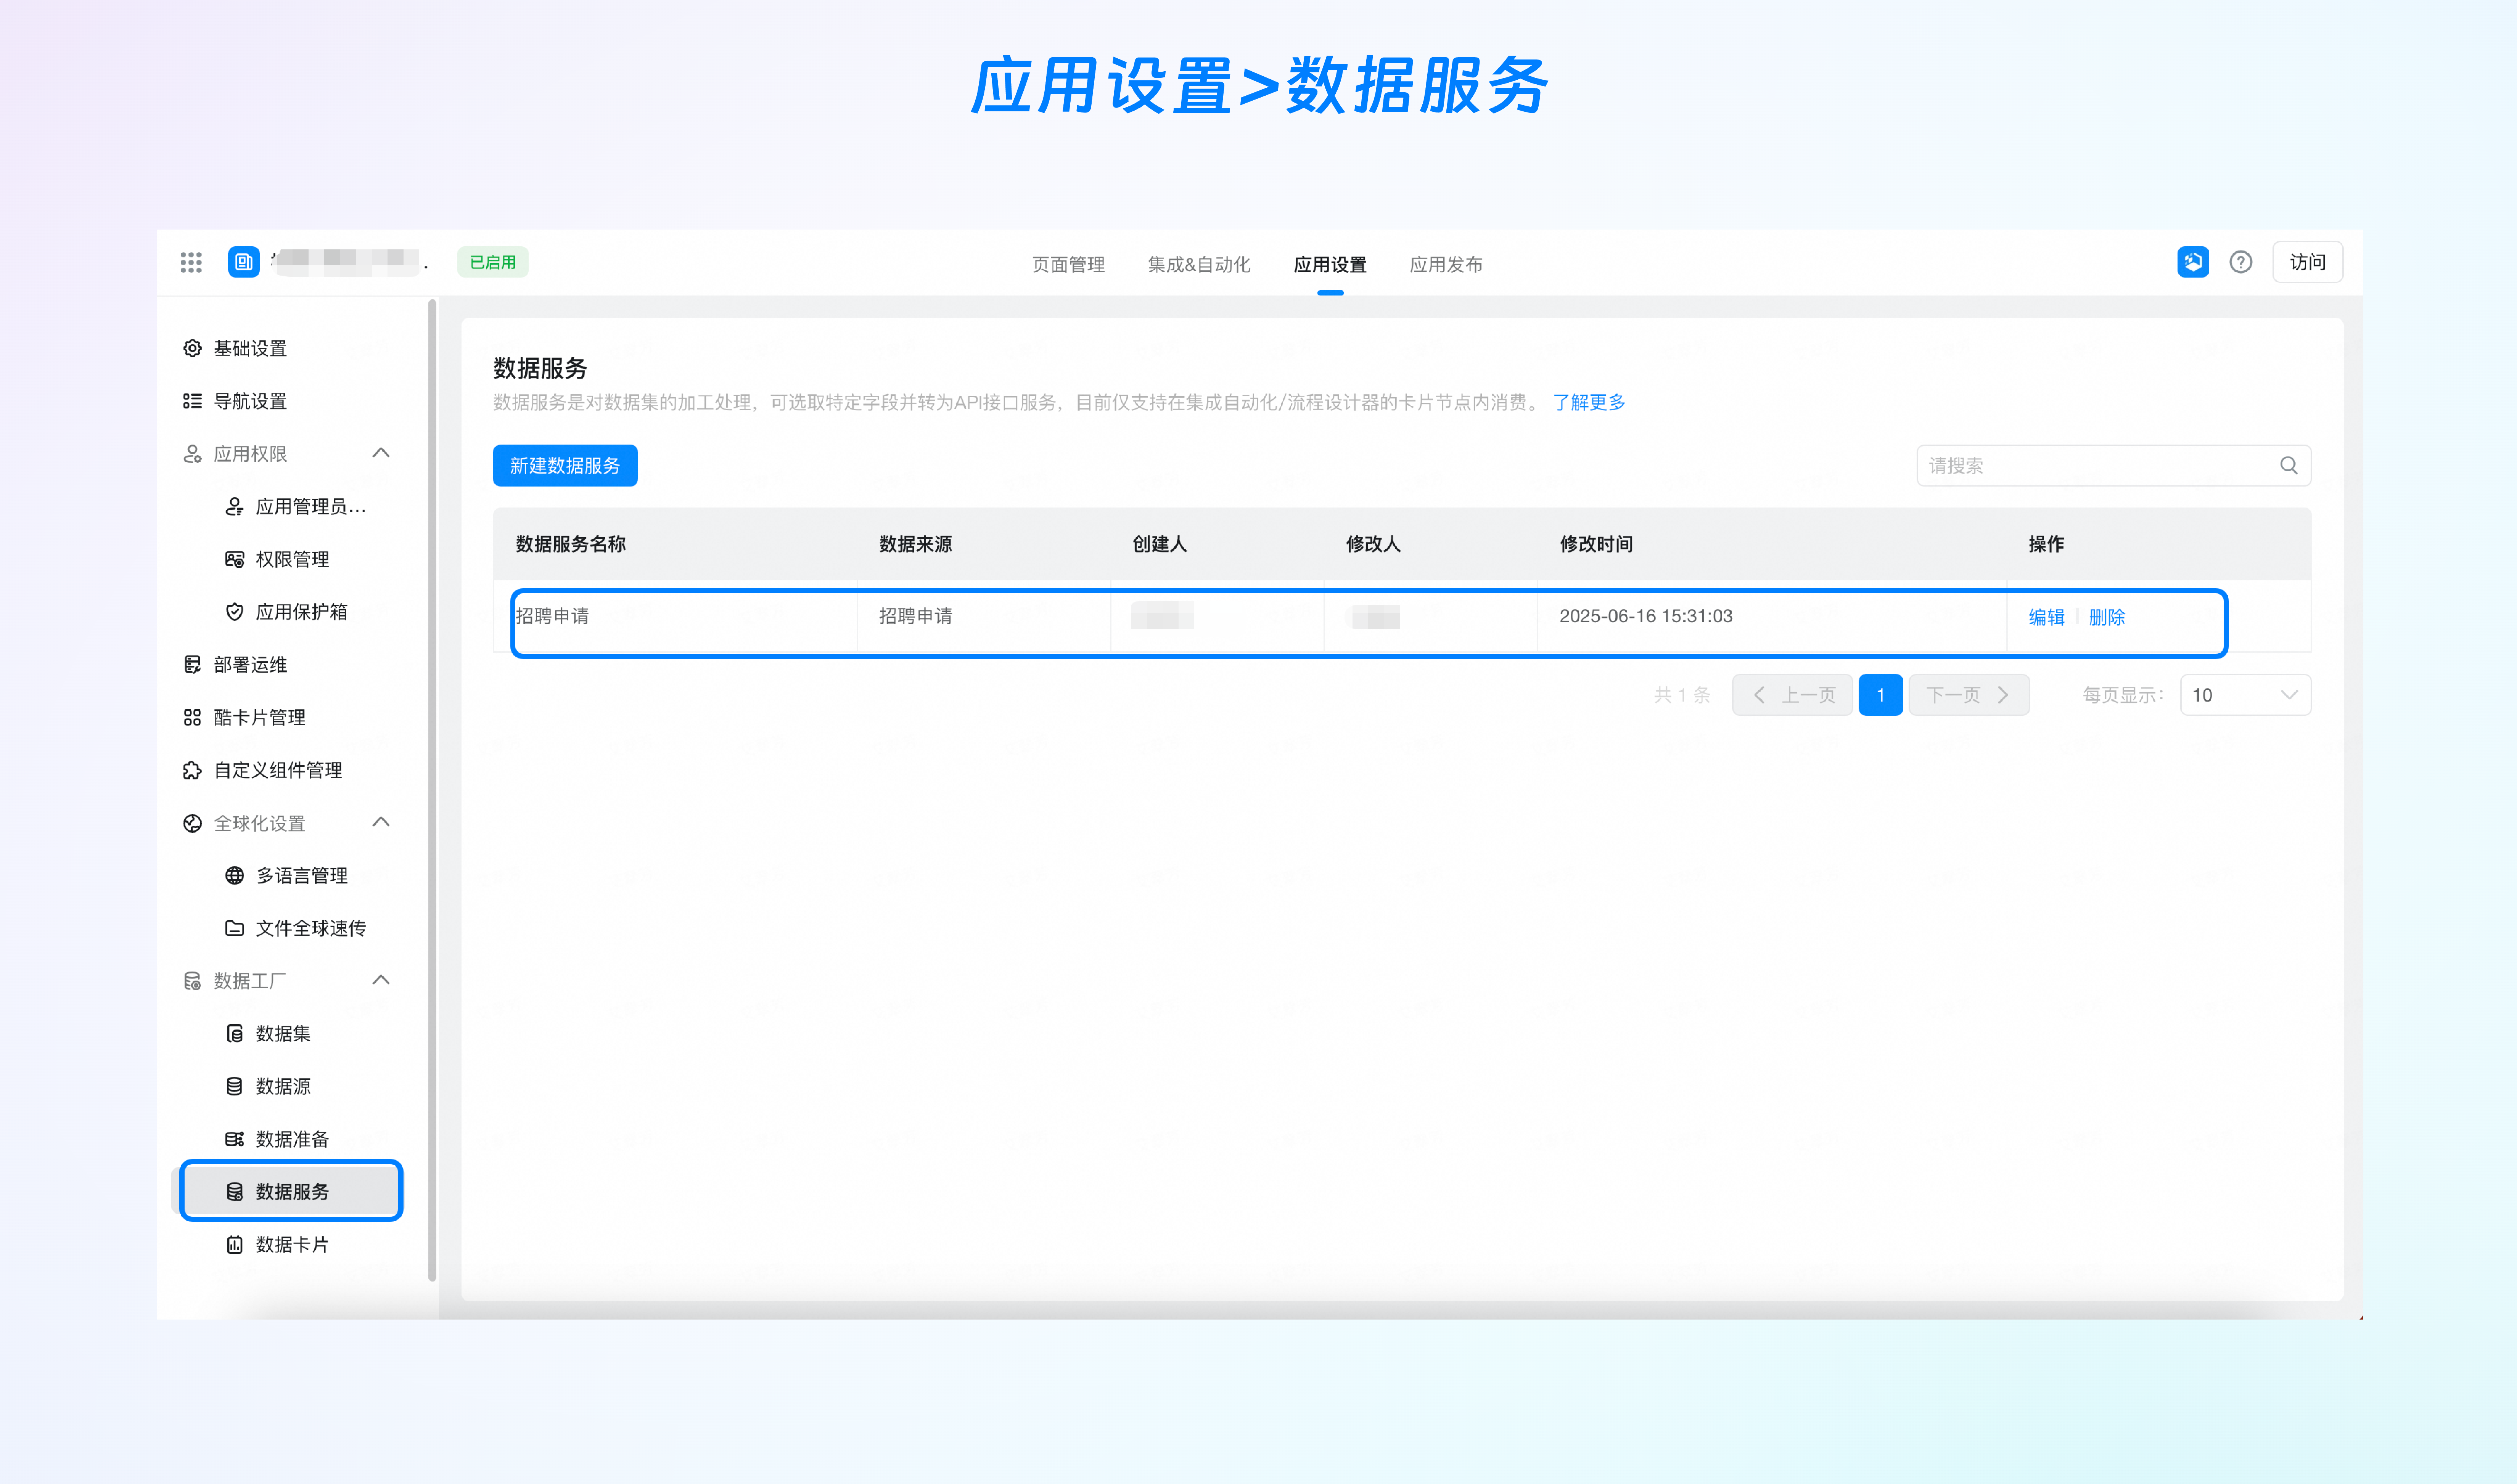This screenshot has width=2517, height=1484.
Task: Click the 基础设置 gear icon
Action: (x=193, y=348)
